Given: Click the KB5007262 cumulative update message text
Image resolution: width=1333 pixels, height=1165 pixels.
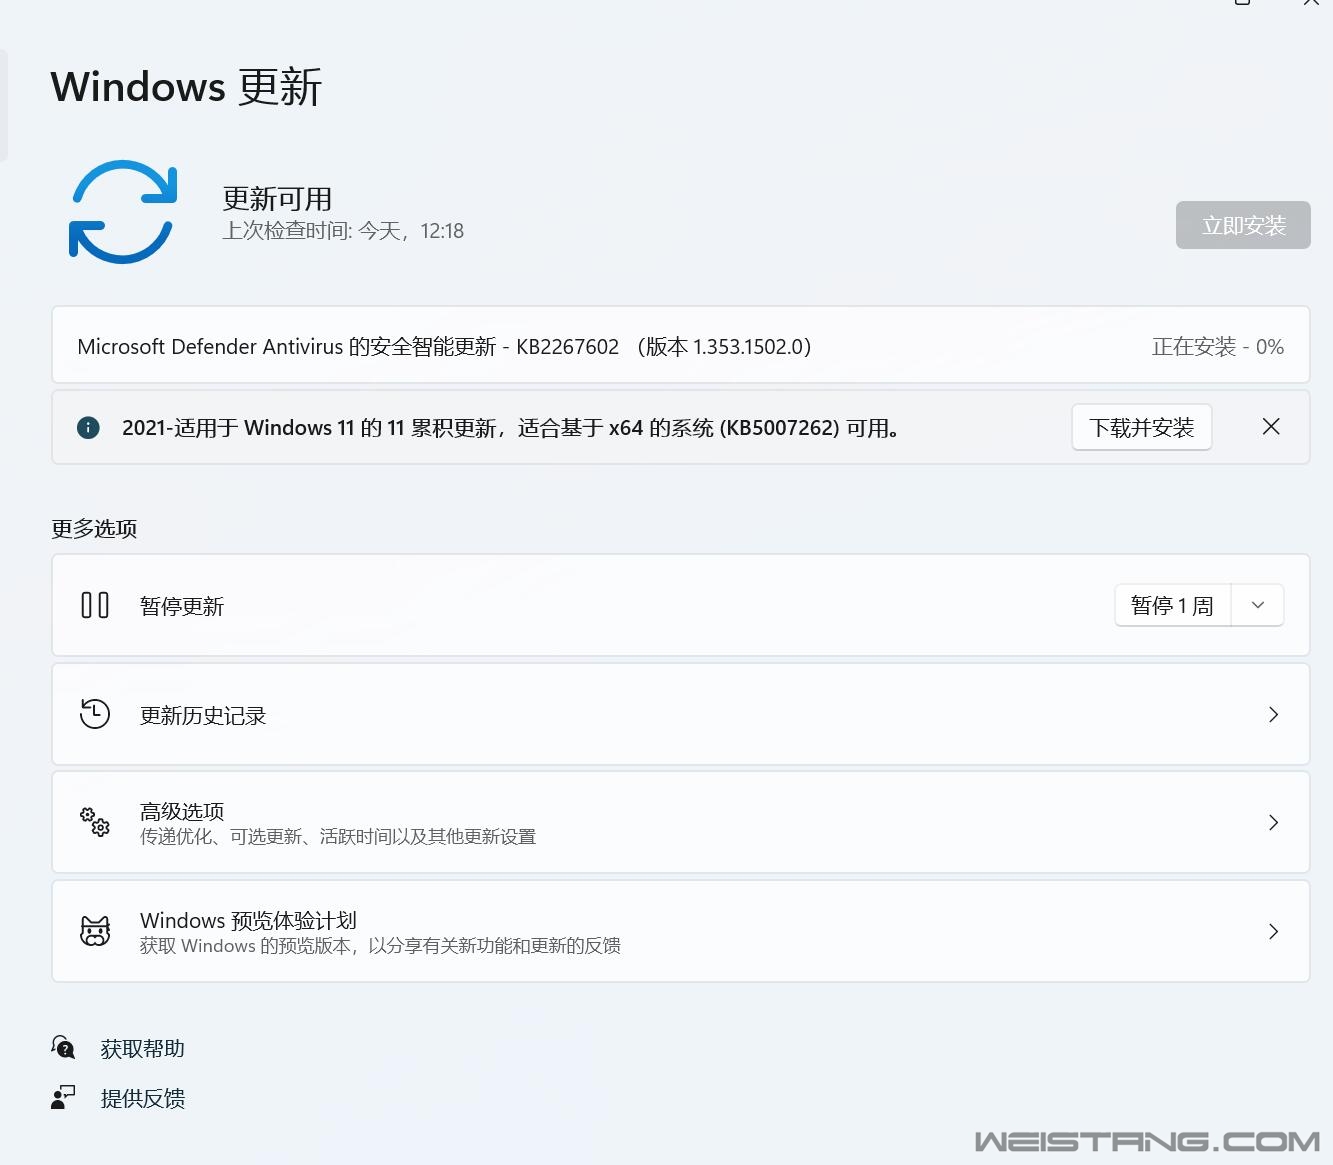Looking at the screenshot, I should (x=511, y=428).
